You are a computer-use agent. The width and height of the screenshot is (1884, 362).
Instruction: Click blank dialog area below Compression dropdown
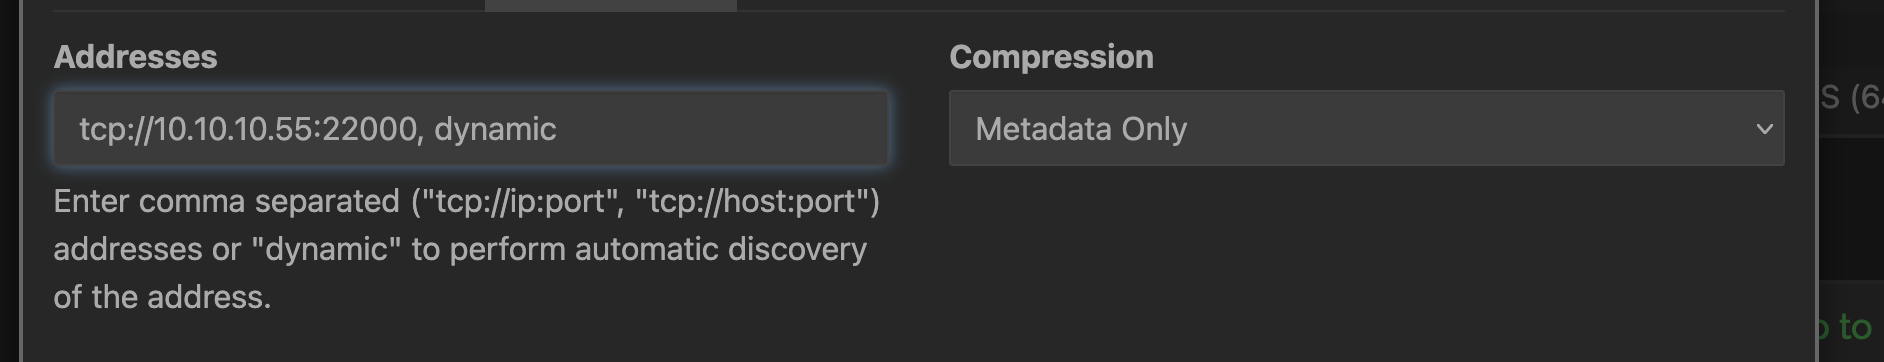tap(1366, 260)
